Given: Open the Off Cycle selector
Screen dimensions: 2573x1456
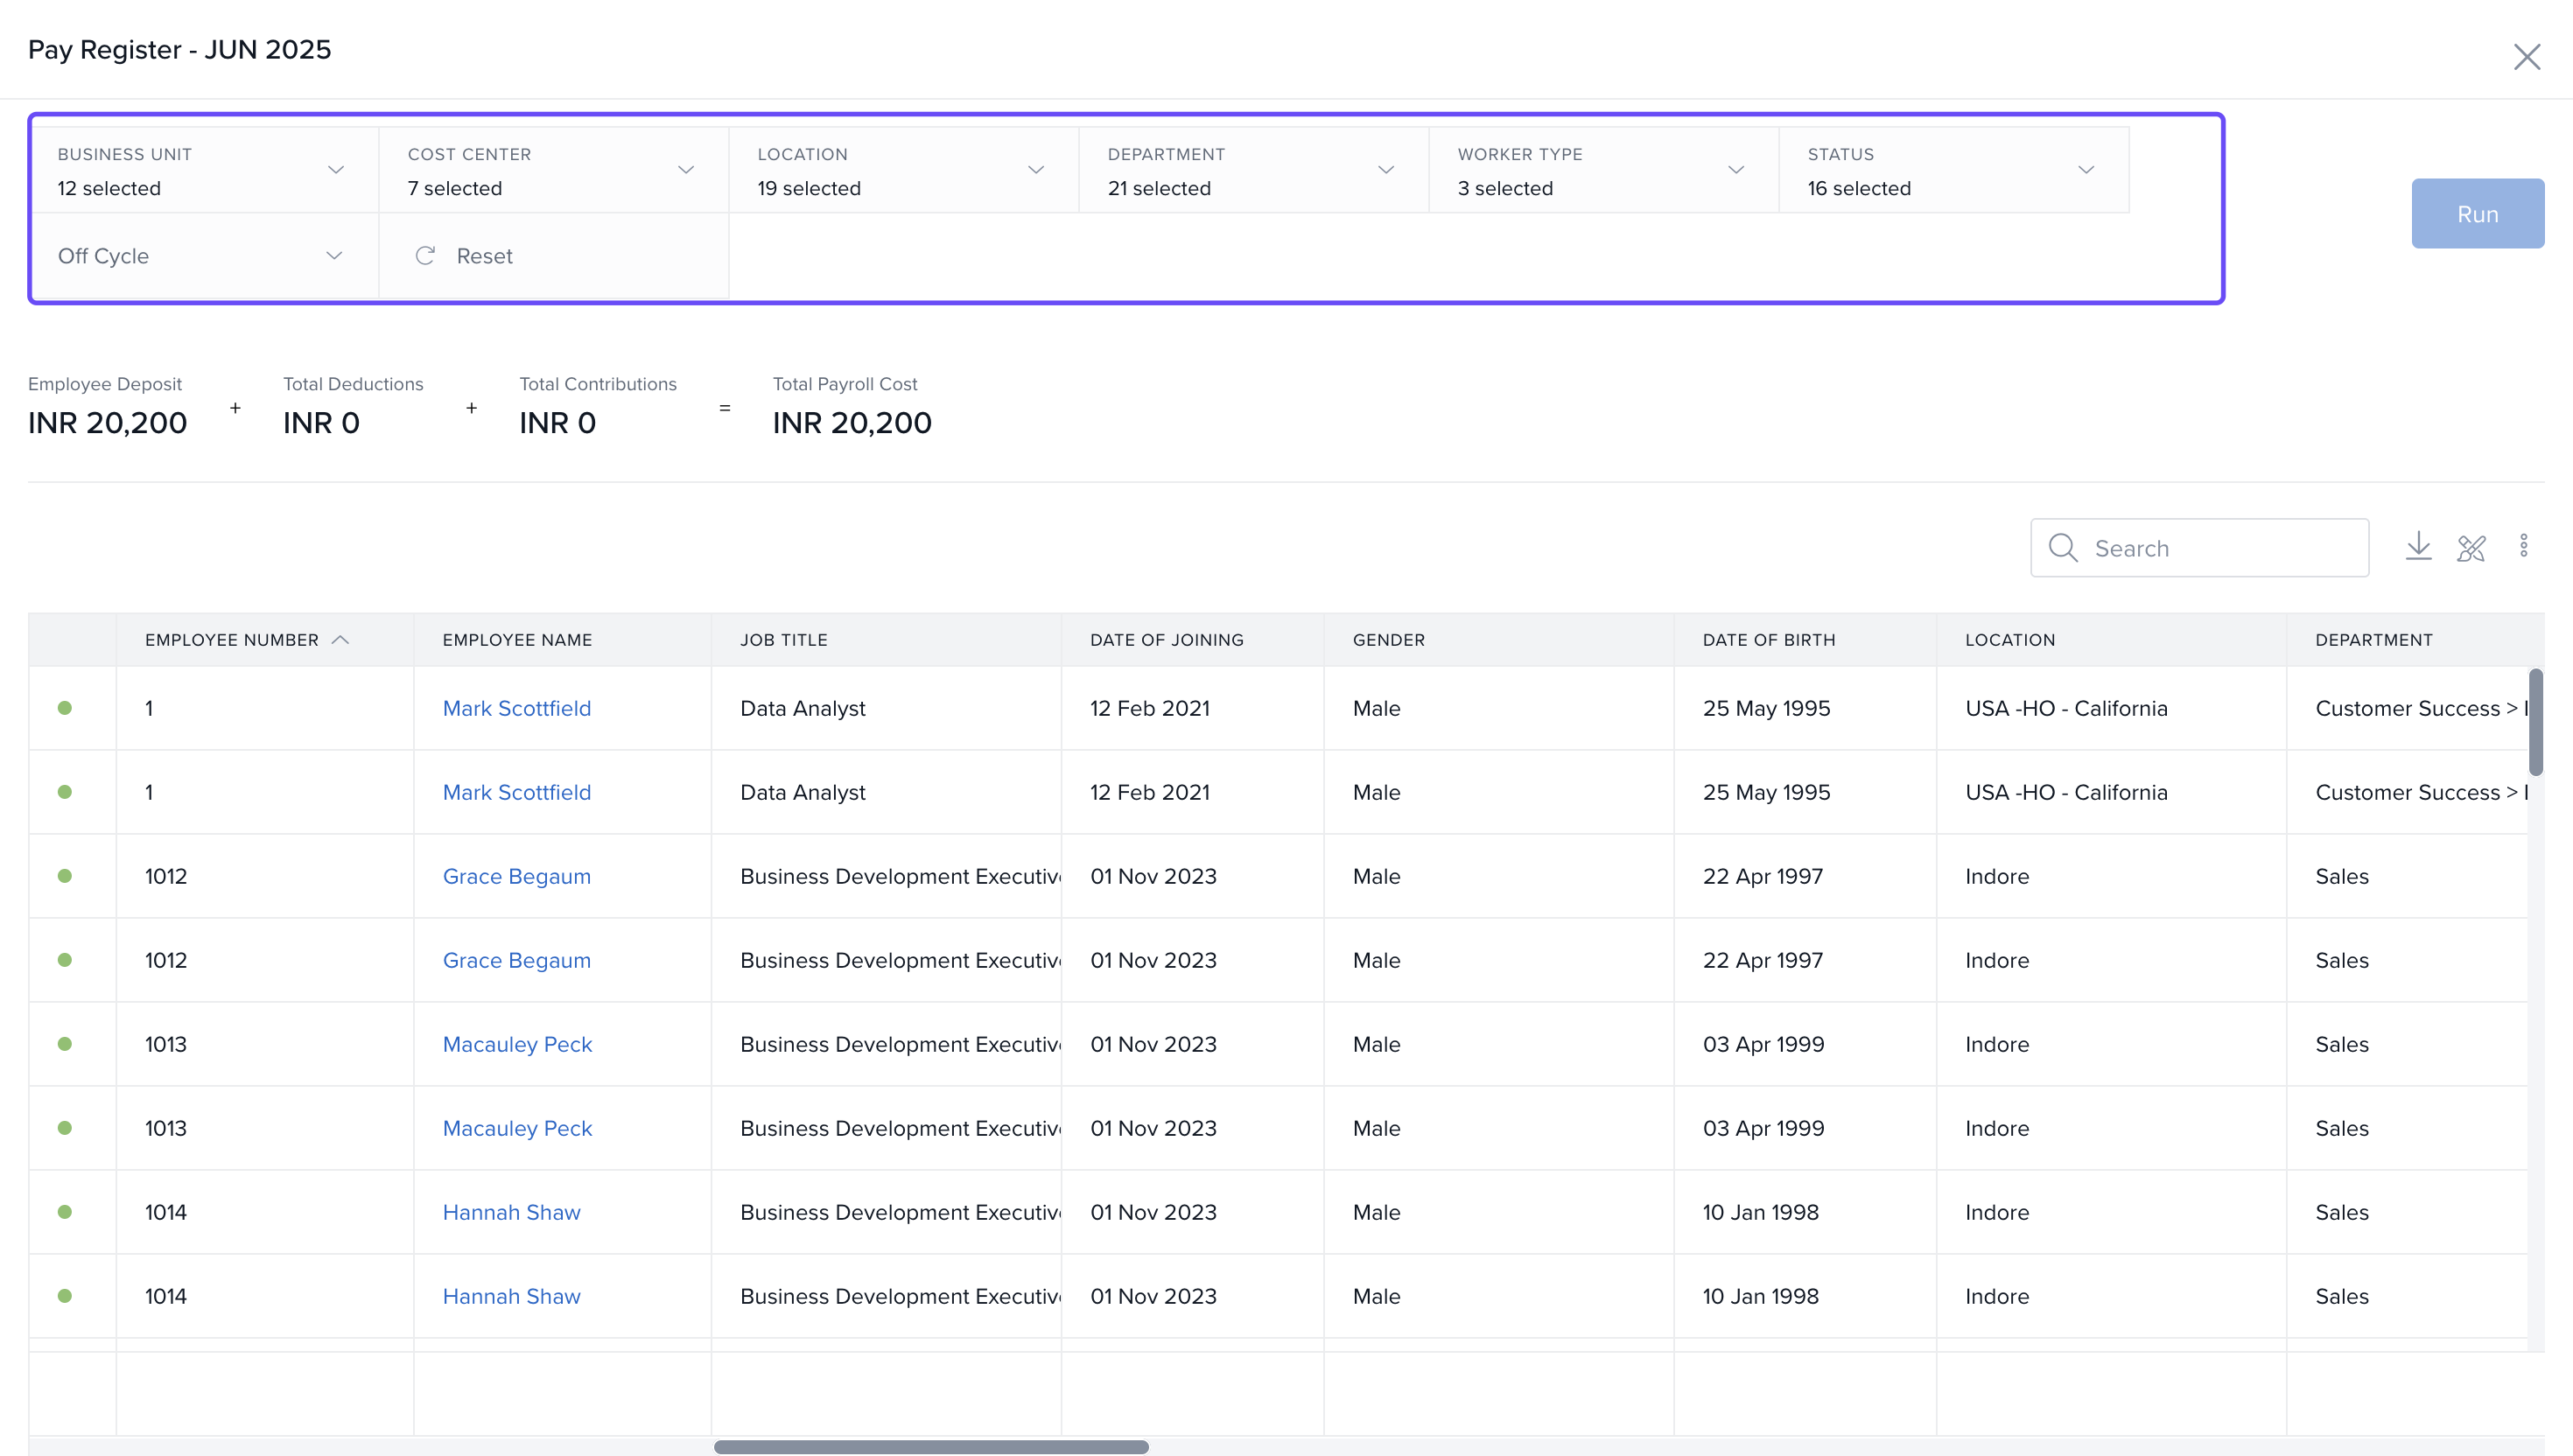Looking at the screenshot, I should pyautogui.click(x=200, y=256).
